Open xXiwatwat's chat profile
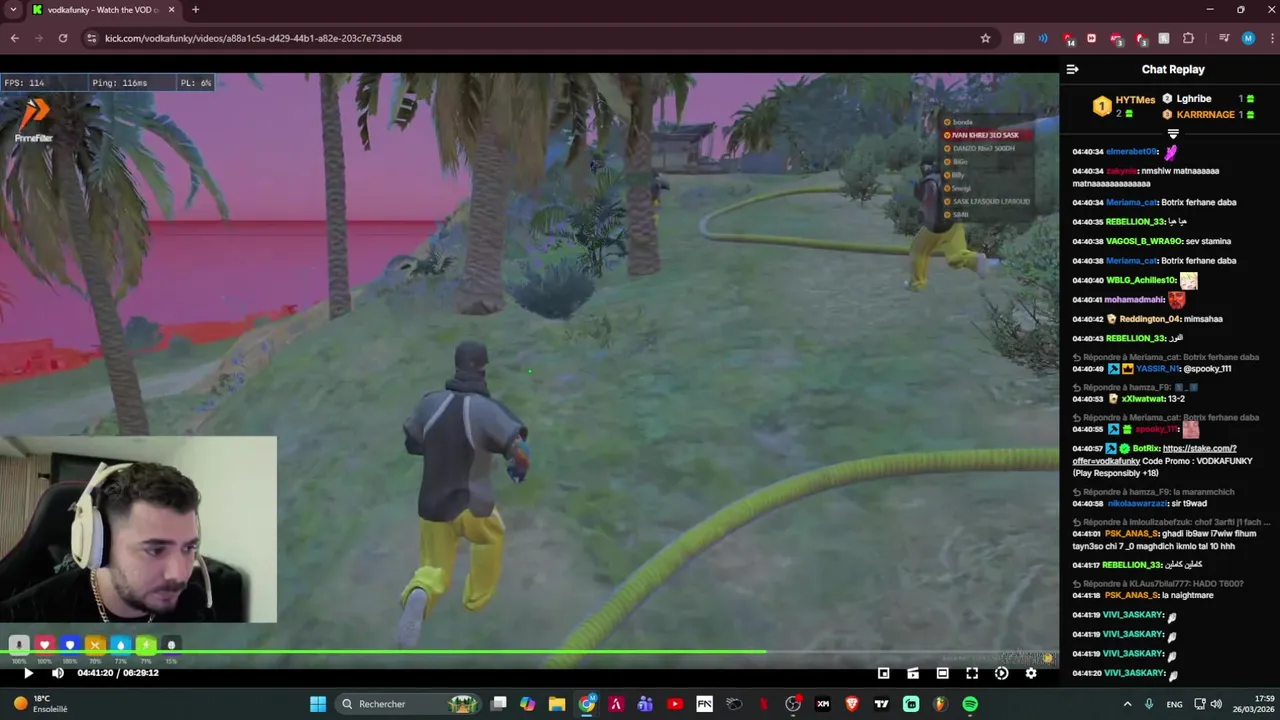Image resolution: width=1280 pixels, height=720 pixels. (x=1144, y=398)
